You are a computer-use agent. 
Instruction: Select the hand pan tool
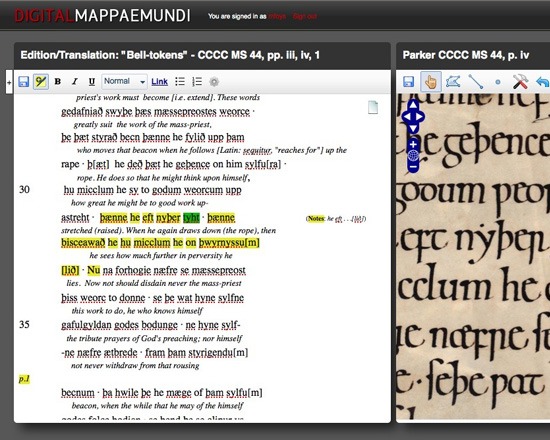click(x=430, y=82)
